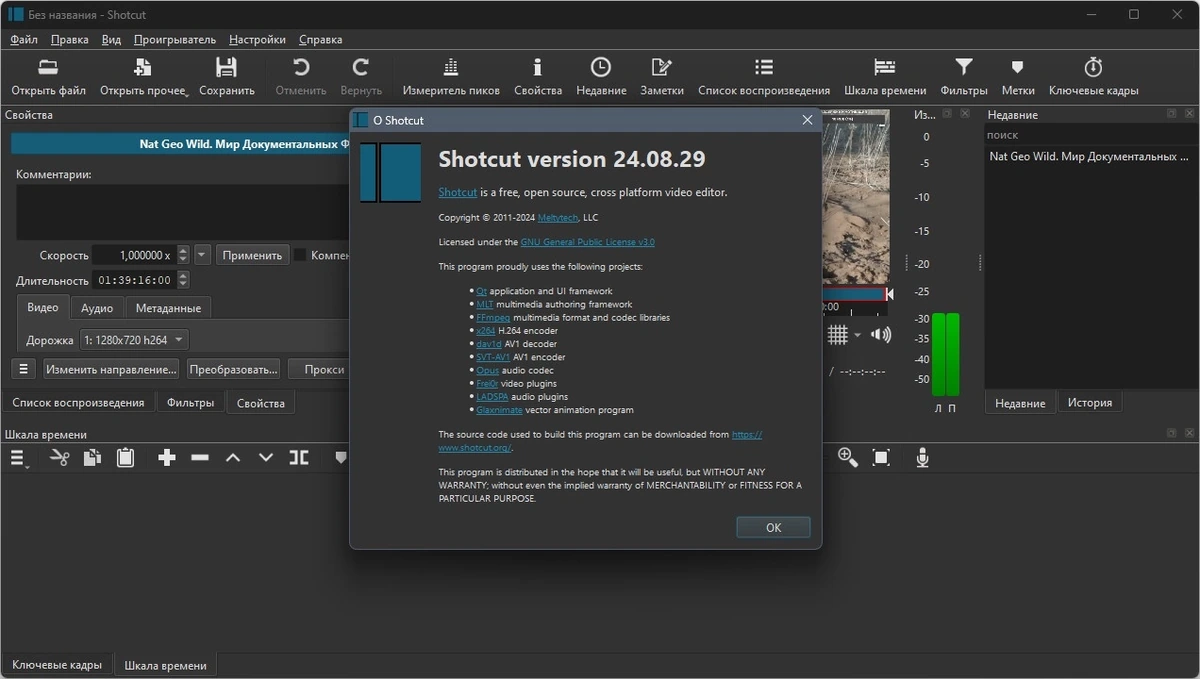The height and width of the screenshot is (679, 1200).
Task: Open the Метки markers toolbar icon
Action: (x=1017, y=68)
